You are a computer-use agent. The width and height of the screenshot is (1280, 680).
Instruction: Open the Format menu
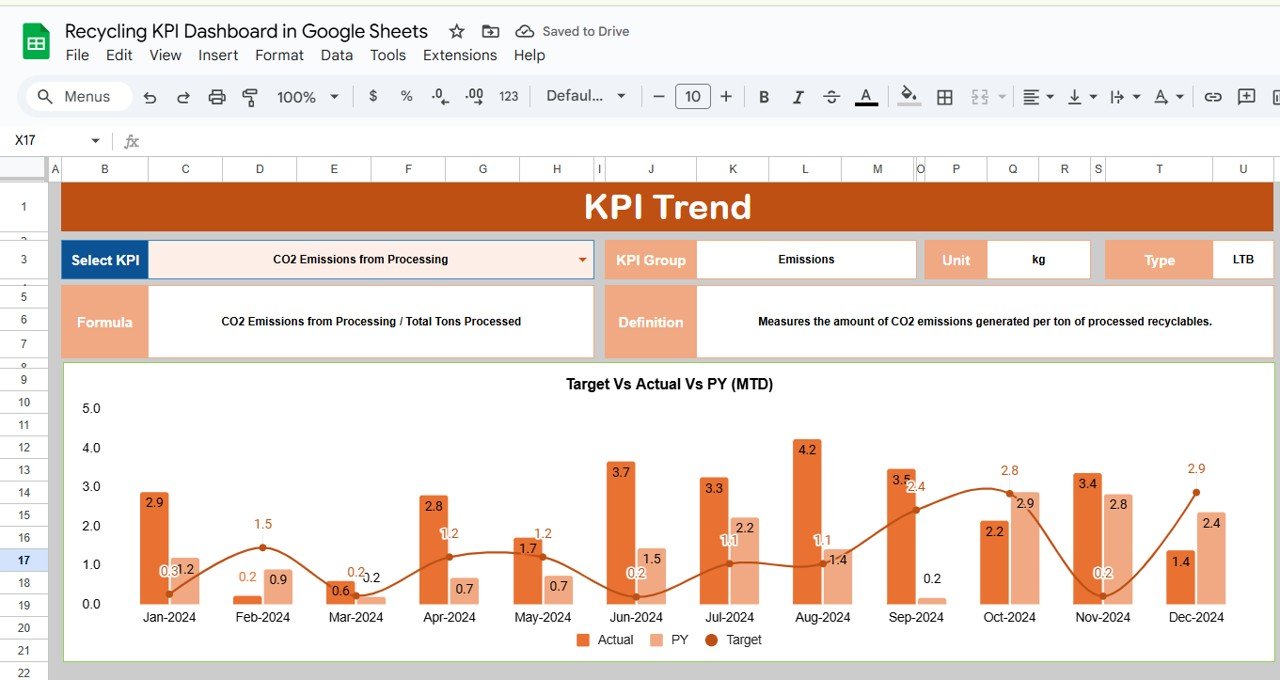tap(279, 55)
